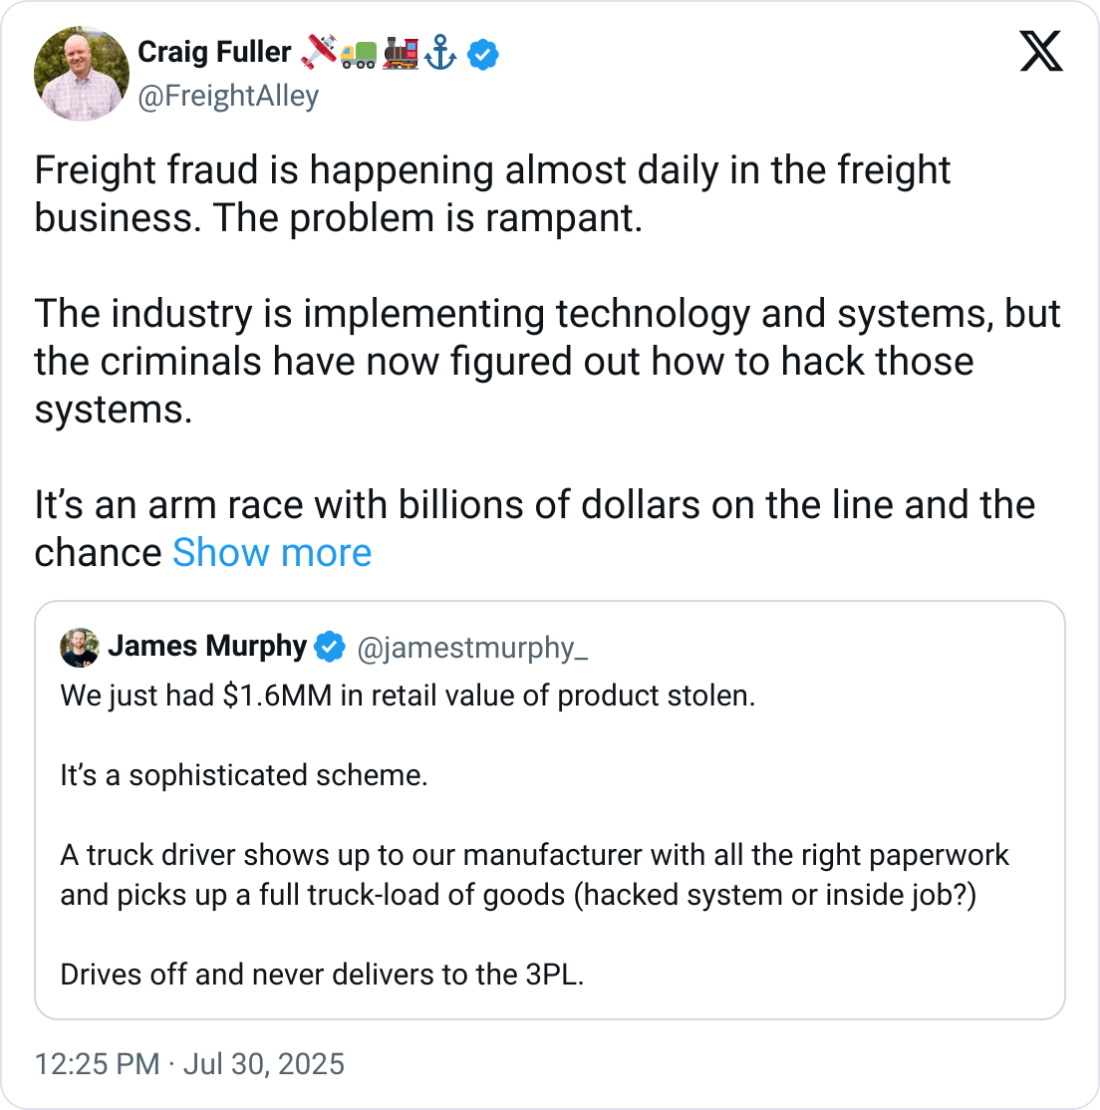This screenshot has height=1110, width=1100.
Task: Click the airplane emoji beside Craig Fuller
Action: (x=320, y=54)
